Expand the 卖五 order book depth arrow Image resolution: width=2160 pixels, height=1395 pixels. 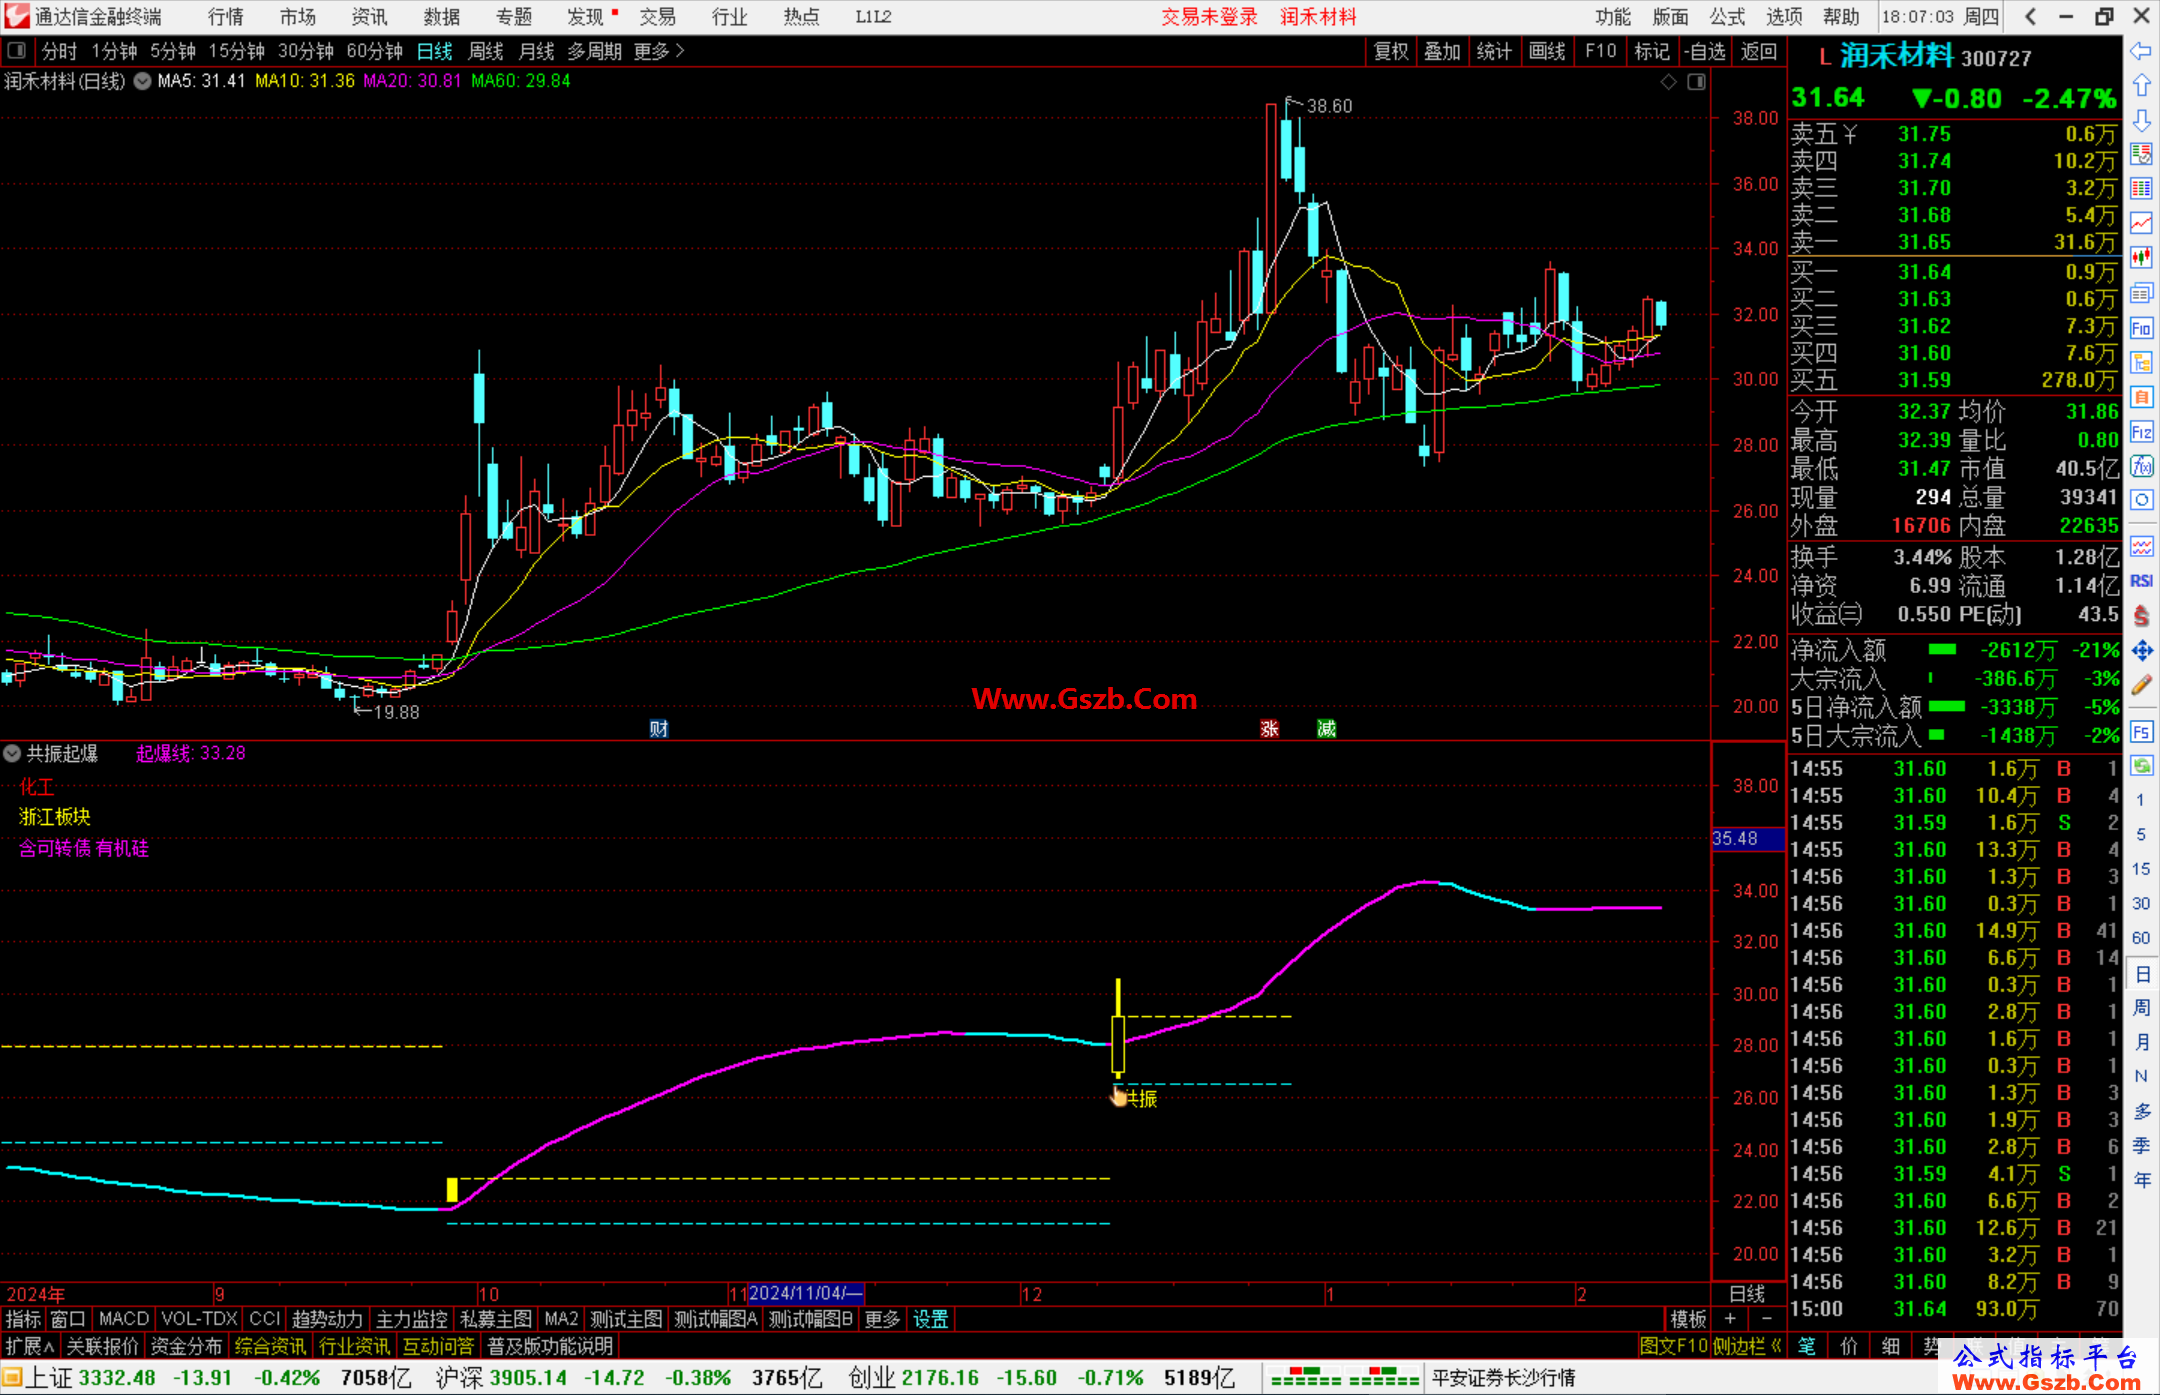[1850, 134]
